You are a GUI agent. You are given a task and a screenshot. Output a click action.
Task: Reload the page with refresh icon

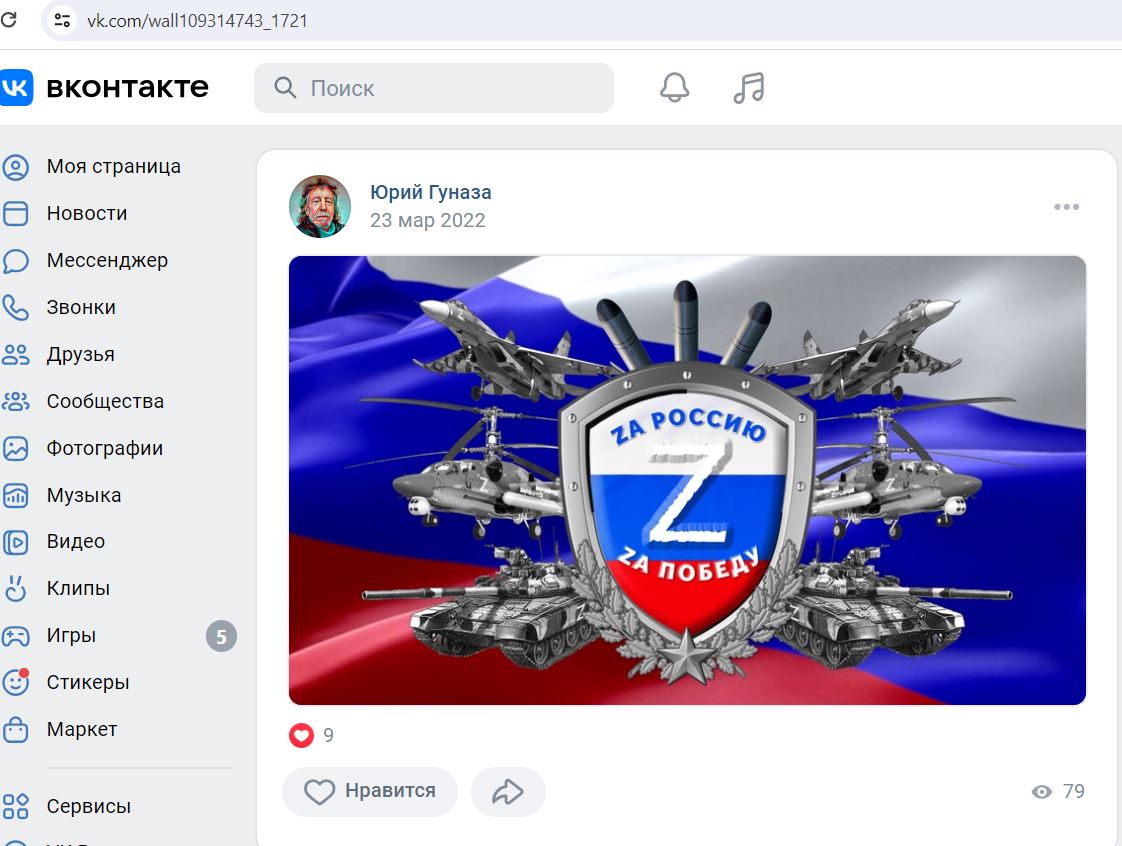click(8, 19)
